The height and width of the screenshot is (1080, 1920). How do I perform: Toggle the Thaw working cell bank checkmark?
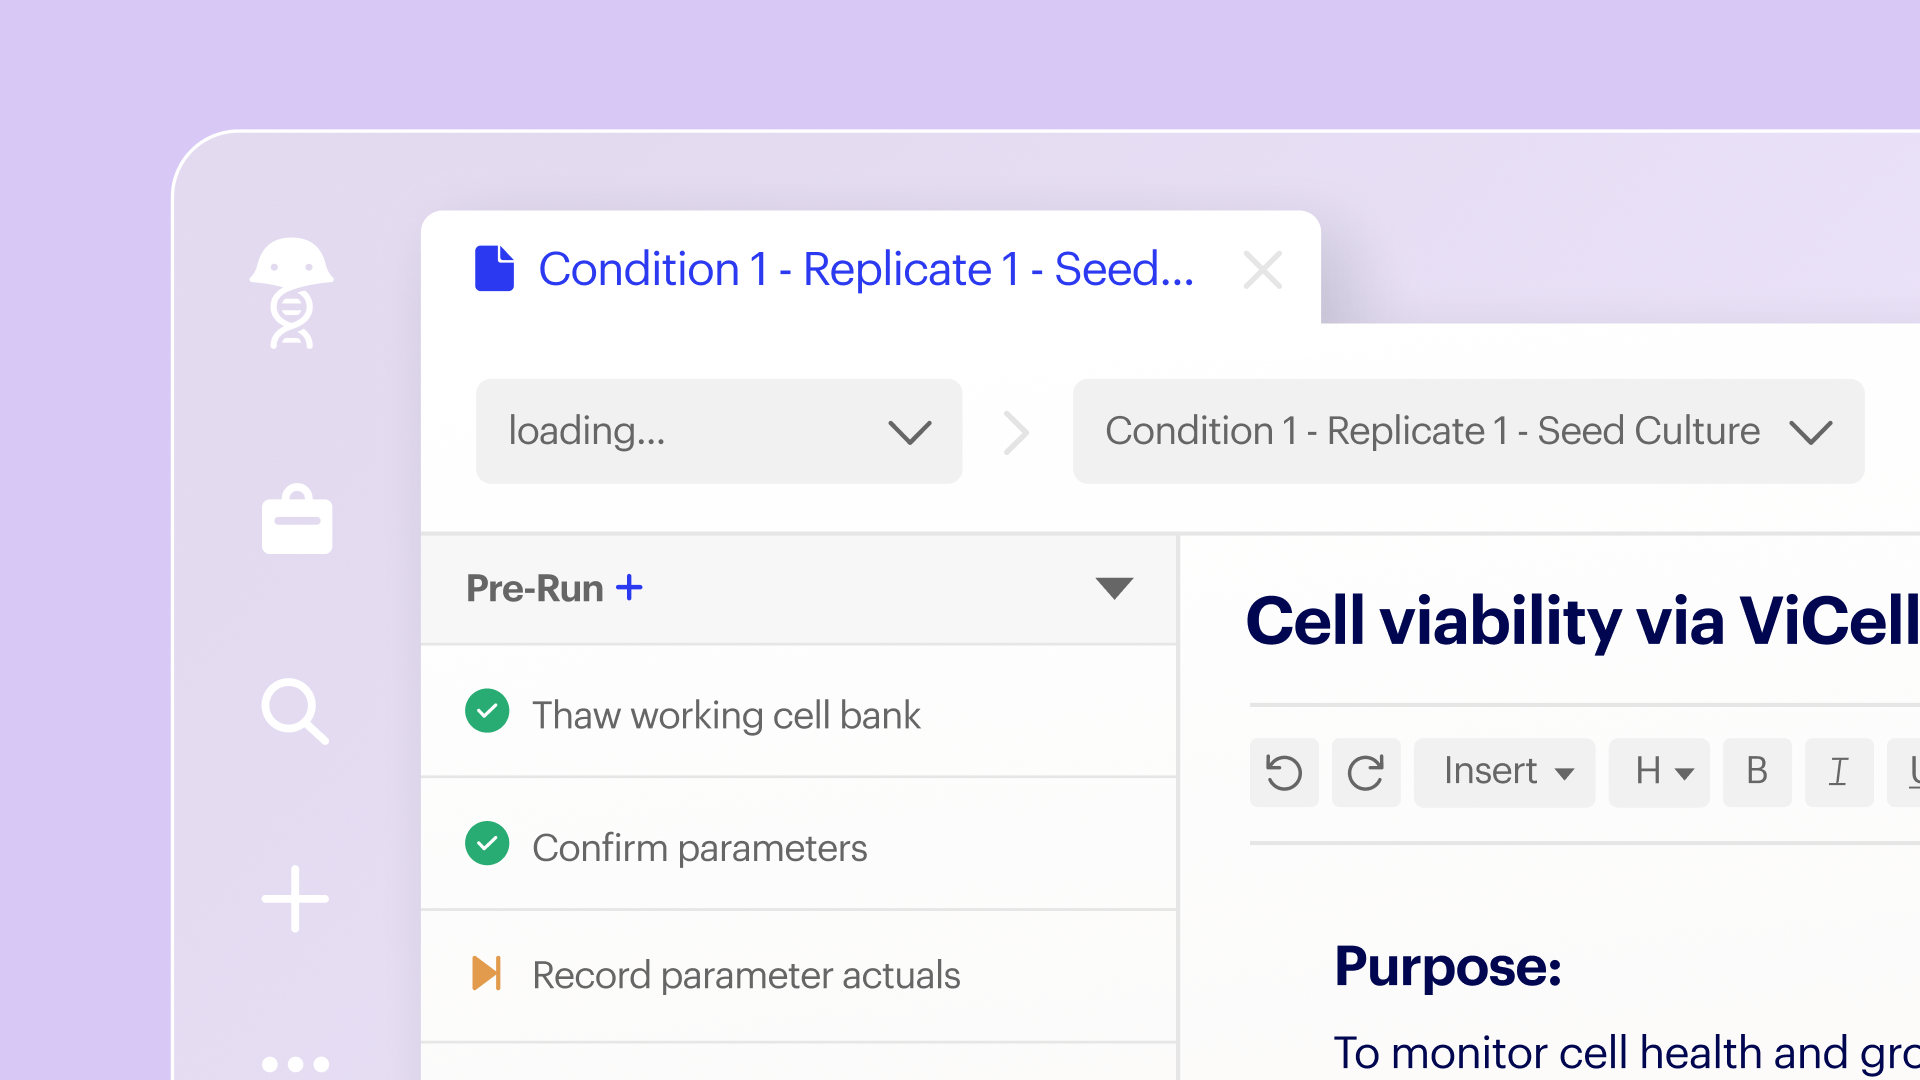[x=487, y=712]
